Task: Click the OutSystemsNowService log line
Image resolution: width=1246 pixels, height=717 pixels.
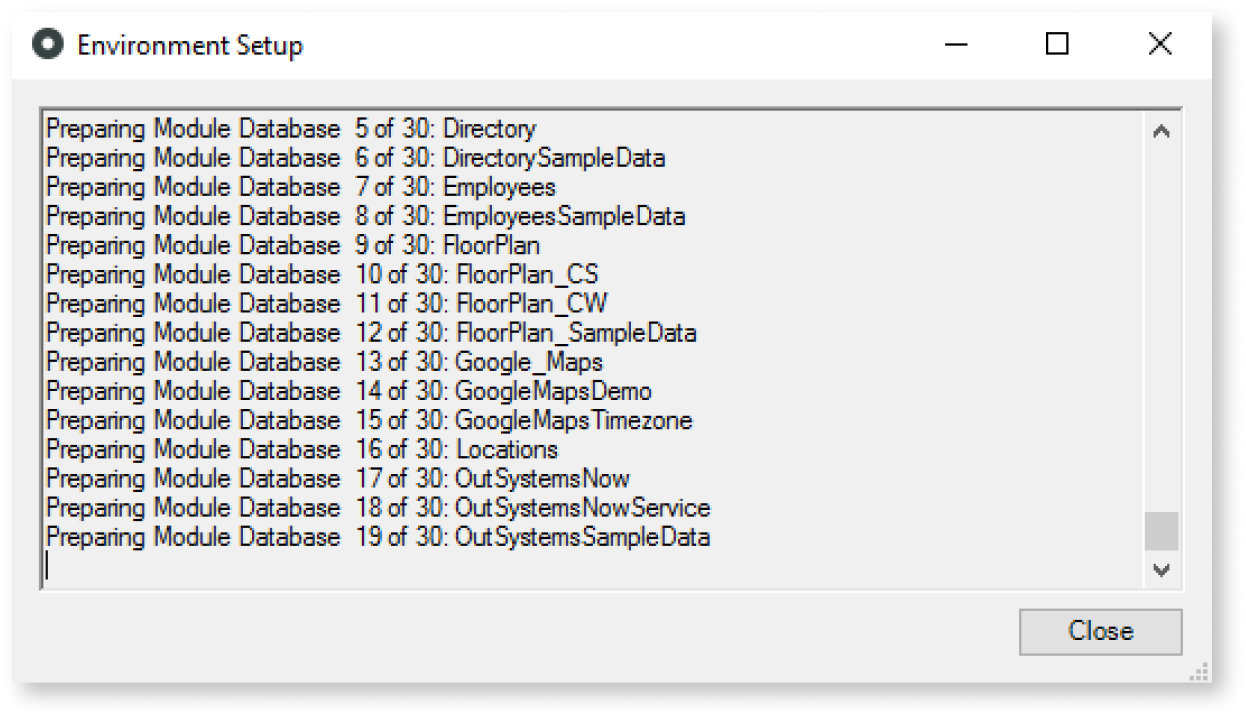Action: point(378,508)
